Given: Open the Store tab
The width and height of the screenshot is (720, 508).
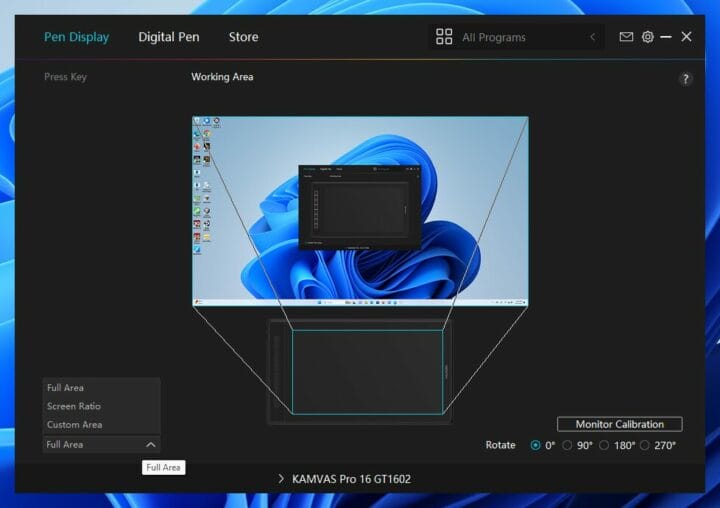Looking at the screenshot, I should pos(243,37).
